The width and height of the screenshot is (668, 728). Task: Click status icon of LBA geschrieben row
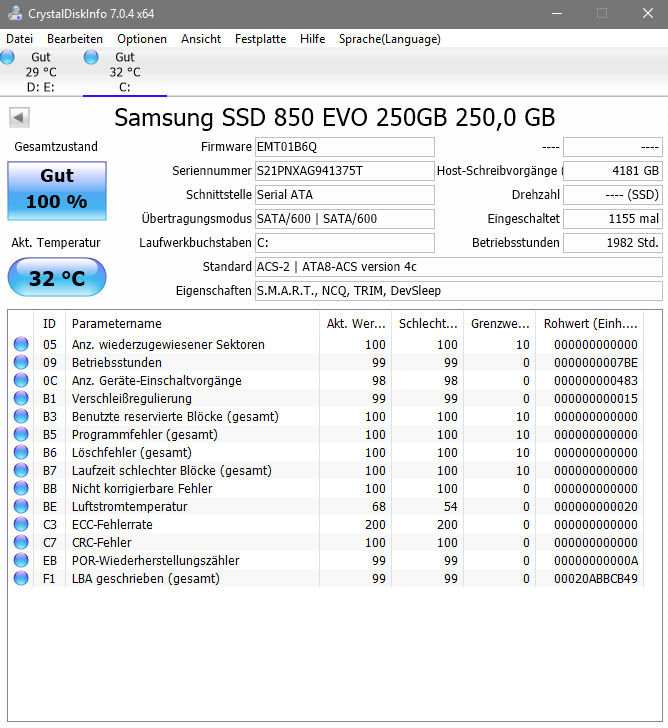[21, 578]
